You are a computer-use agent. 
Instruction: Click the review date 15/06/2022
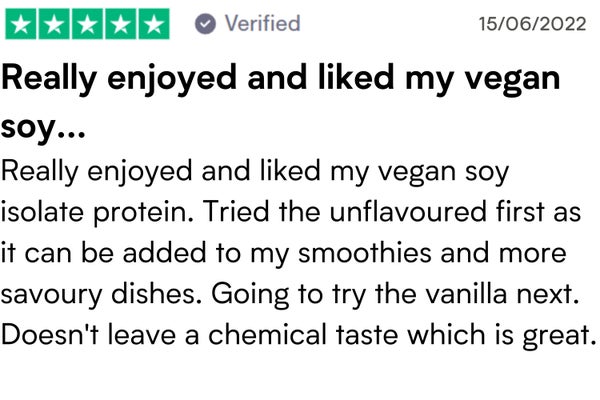point(532,24)
